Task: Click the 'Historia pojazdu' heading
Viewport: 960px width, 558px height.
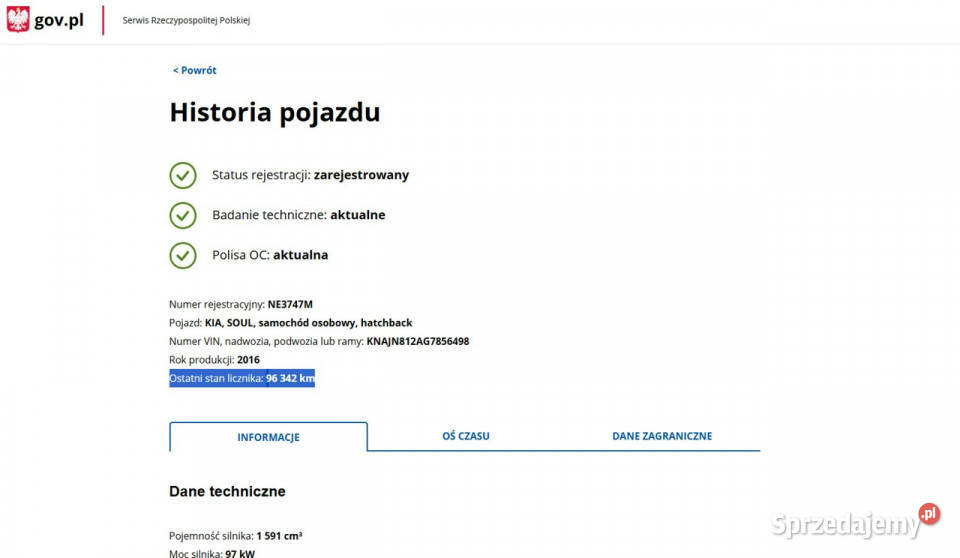Action: [275, 112]
